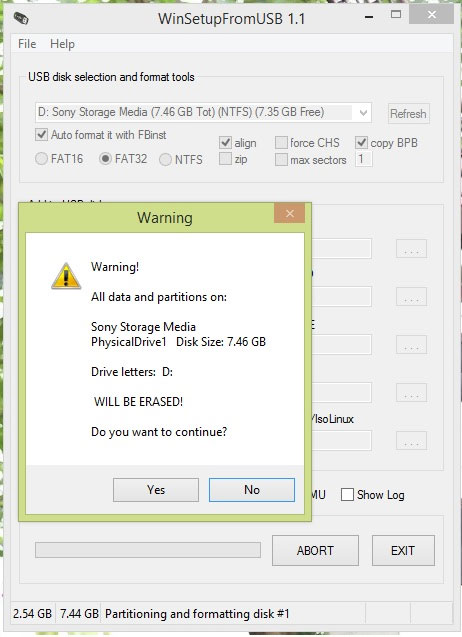Confirm erase by clicking Yes
The width and height of the screenshot is (462, 637).
156,490
